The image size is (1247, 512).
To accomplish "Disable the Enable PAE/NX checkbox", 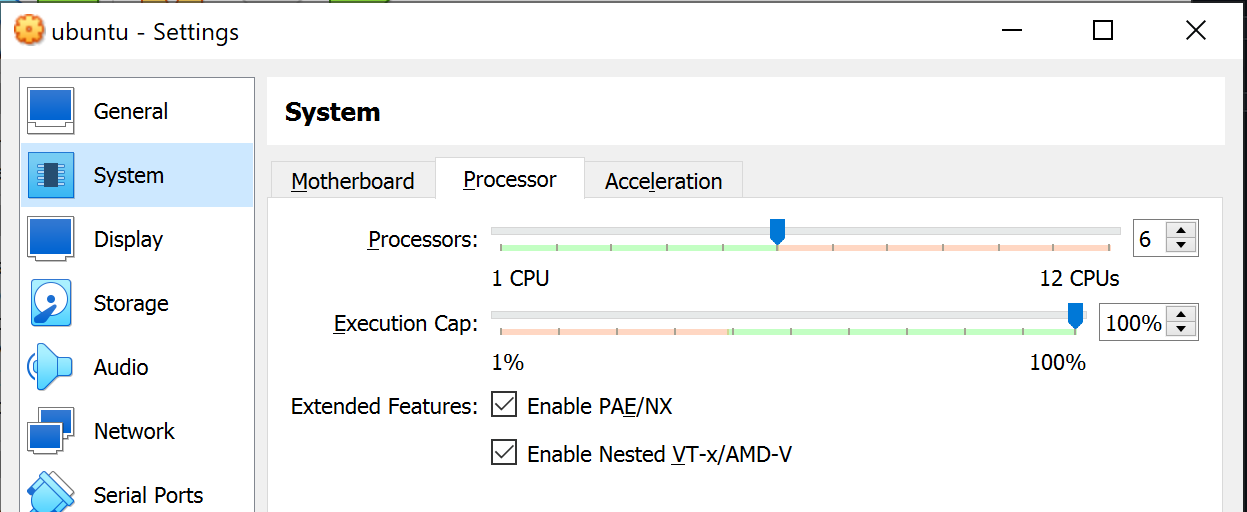I will (x=504, y=405).
